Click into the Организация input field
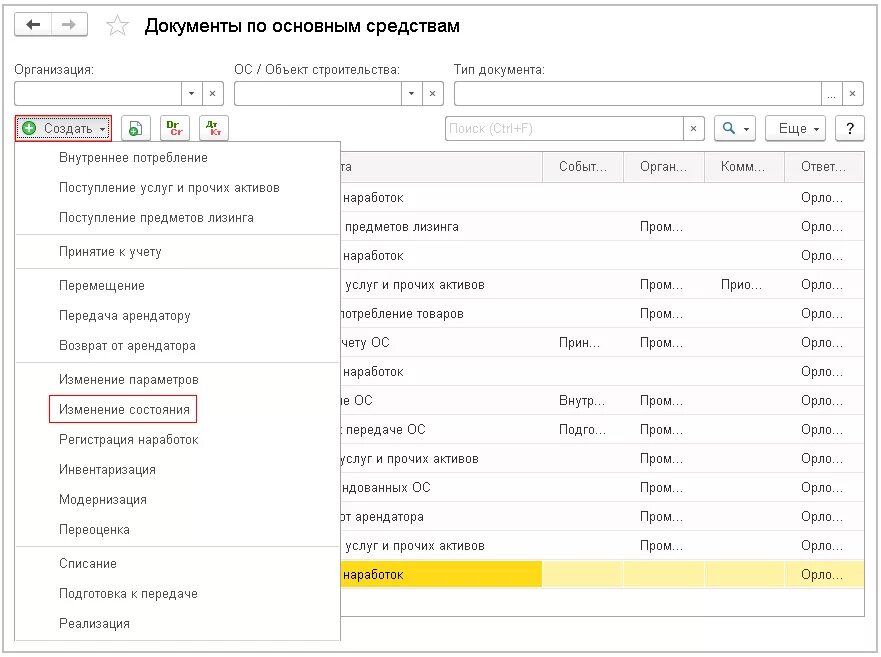The height and width of the screenshot is (657, 881). [x=98, y=93]
